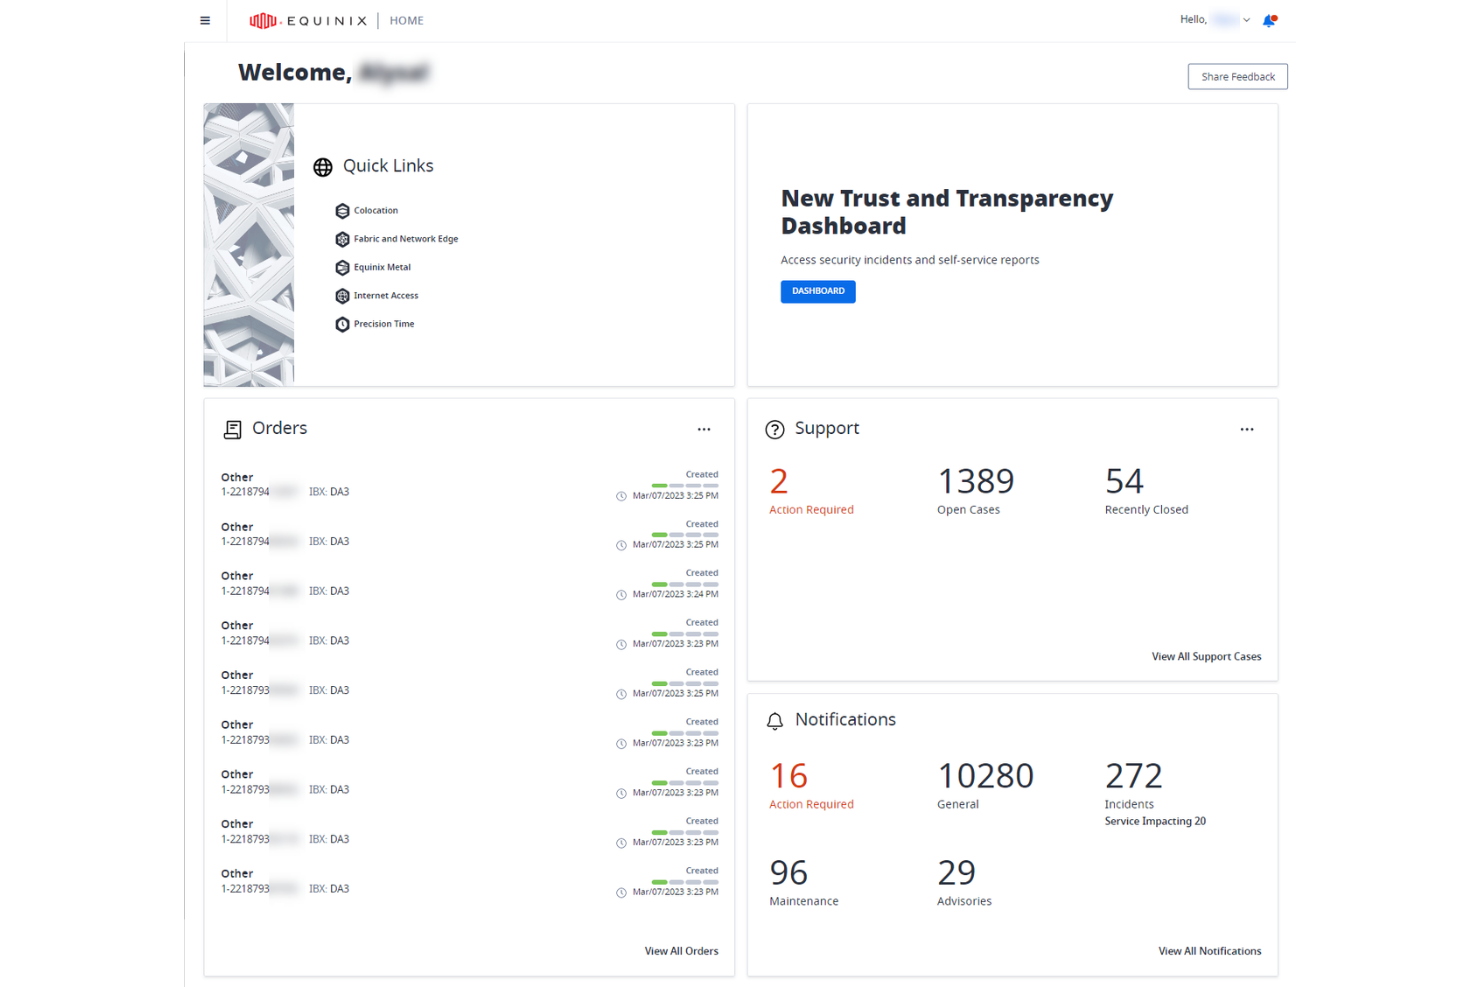The image size is (1480, 987).
Task: Select the 1389 Open Cases count
Action: point(975,482)
